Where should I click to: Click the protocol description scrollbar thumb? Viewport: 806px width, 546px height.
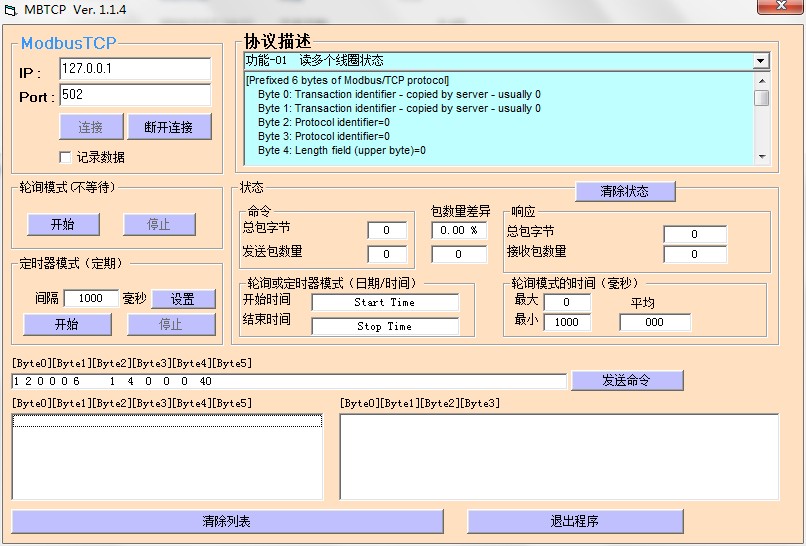click(762, 98)
